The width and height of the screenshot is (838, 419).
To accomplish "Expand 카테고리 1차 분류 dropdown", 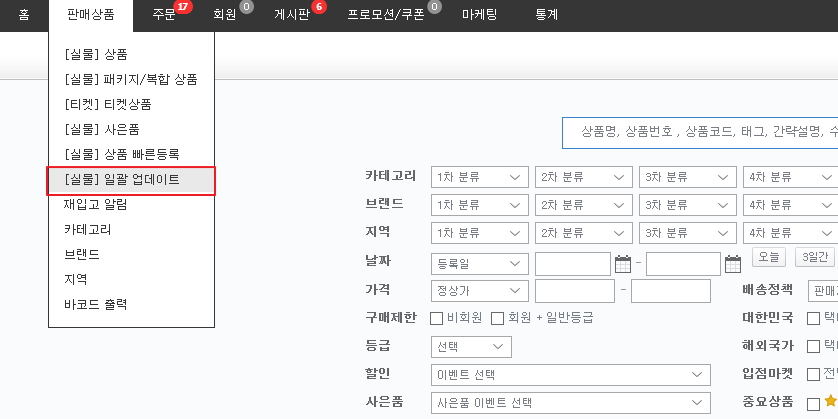I will (x=479, y=177).
